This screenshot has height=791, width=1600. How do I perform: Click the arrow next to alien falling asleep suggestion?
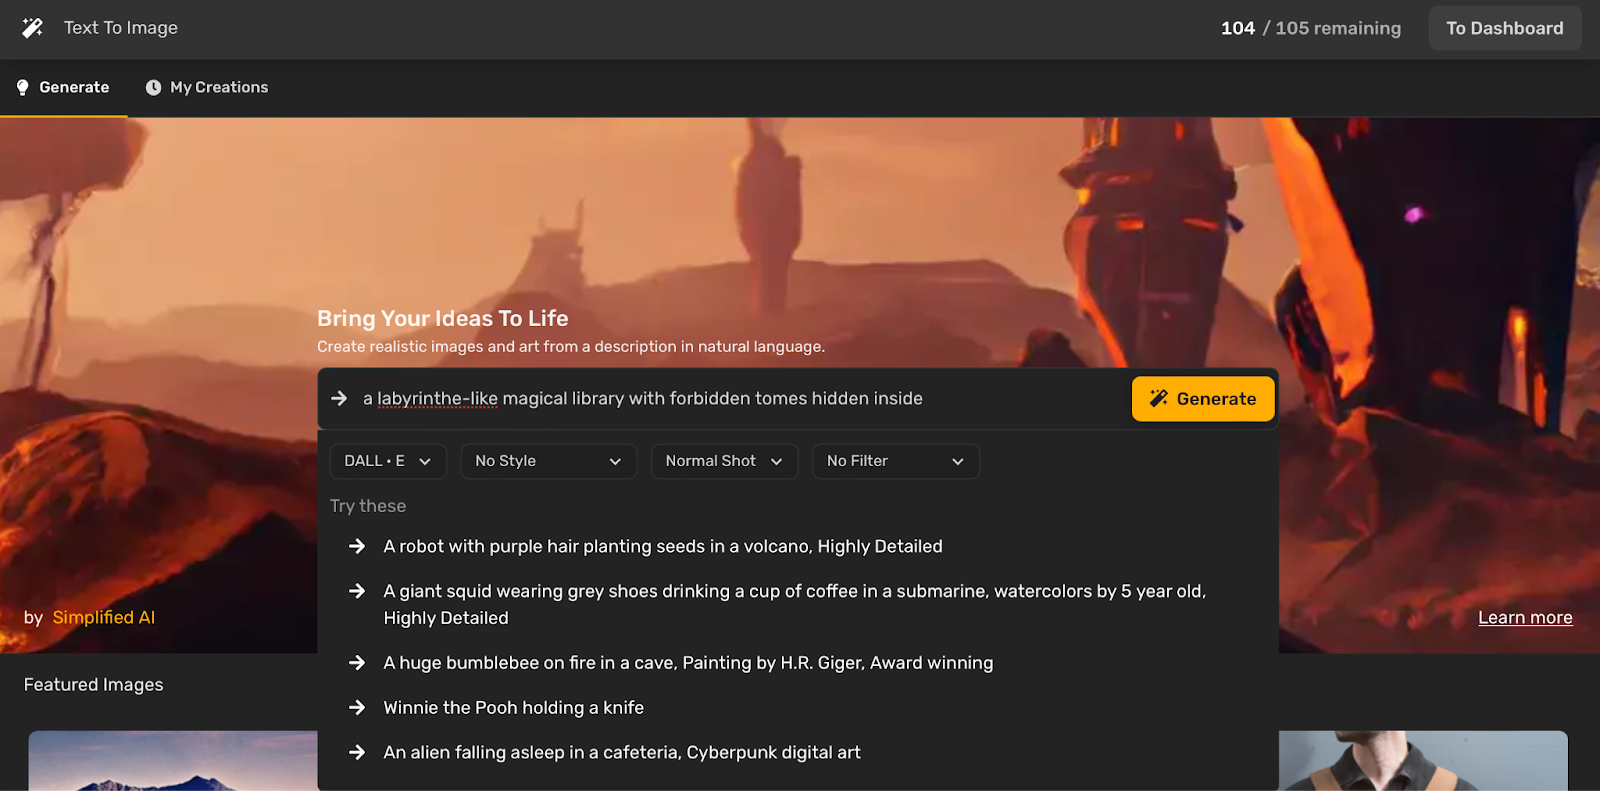357,752
